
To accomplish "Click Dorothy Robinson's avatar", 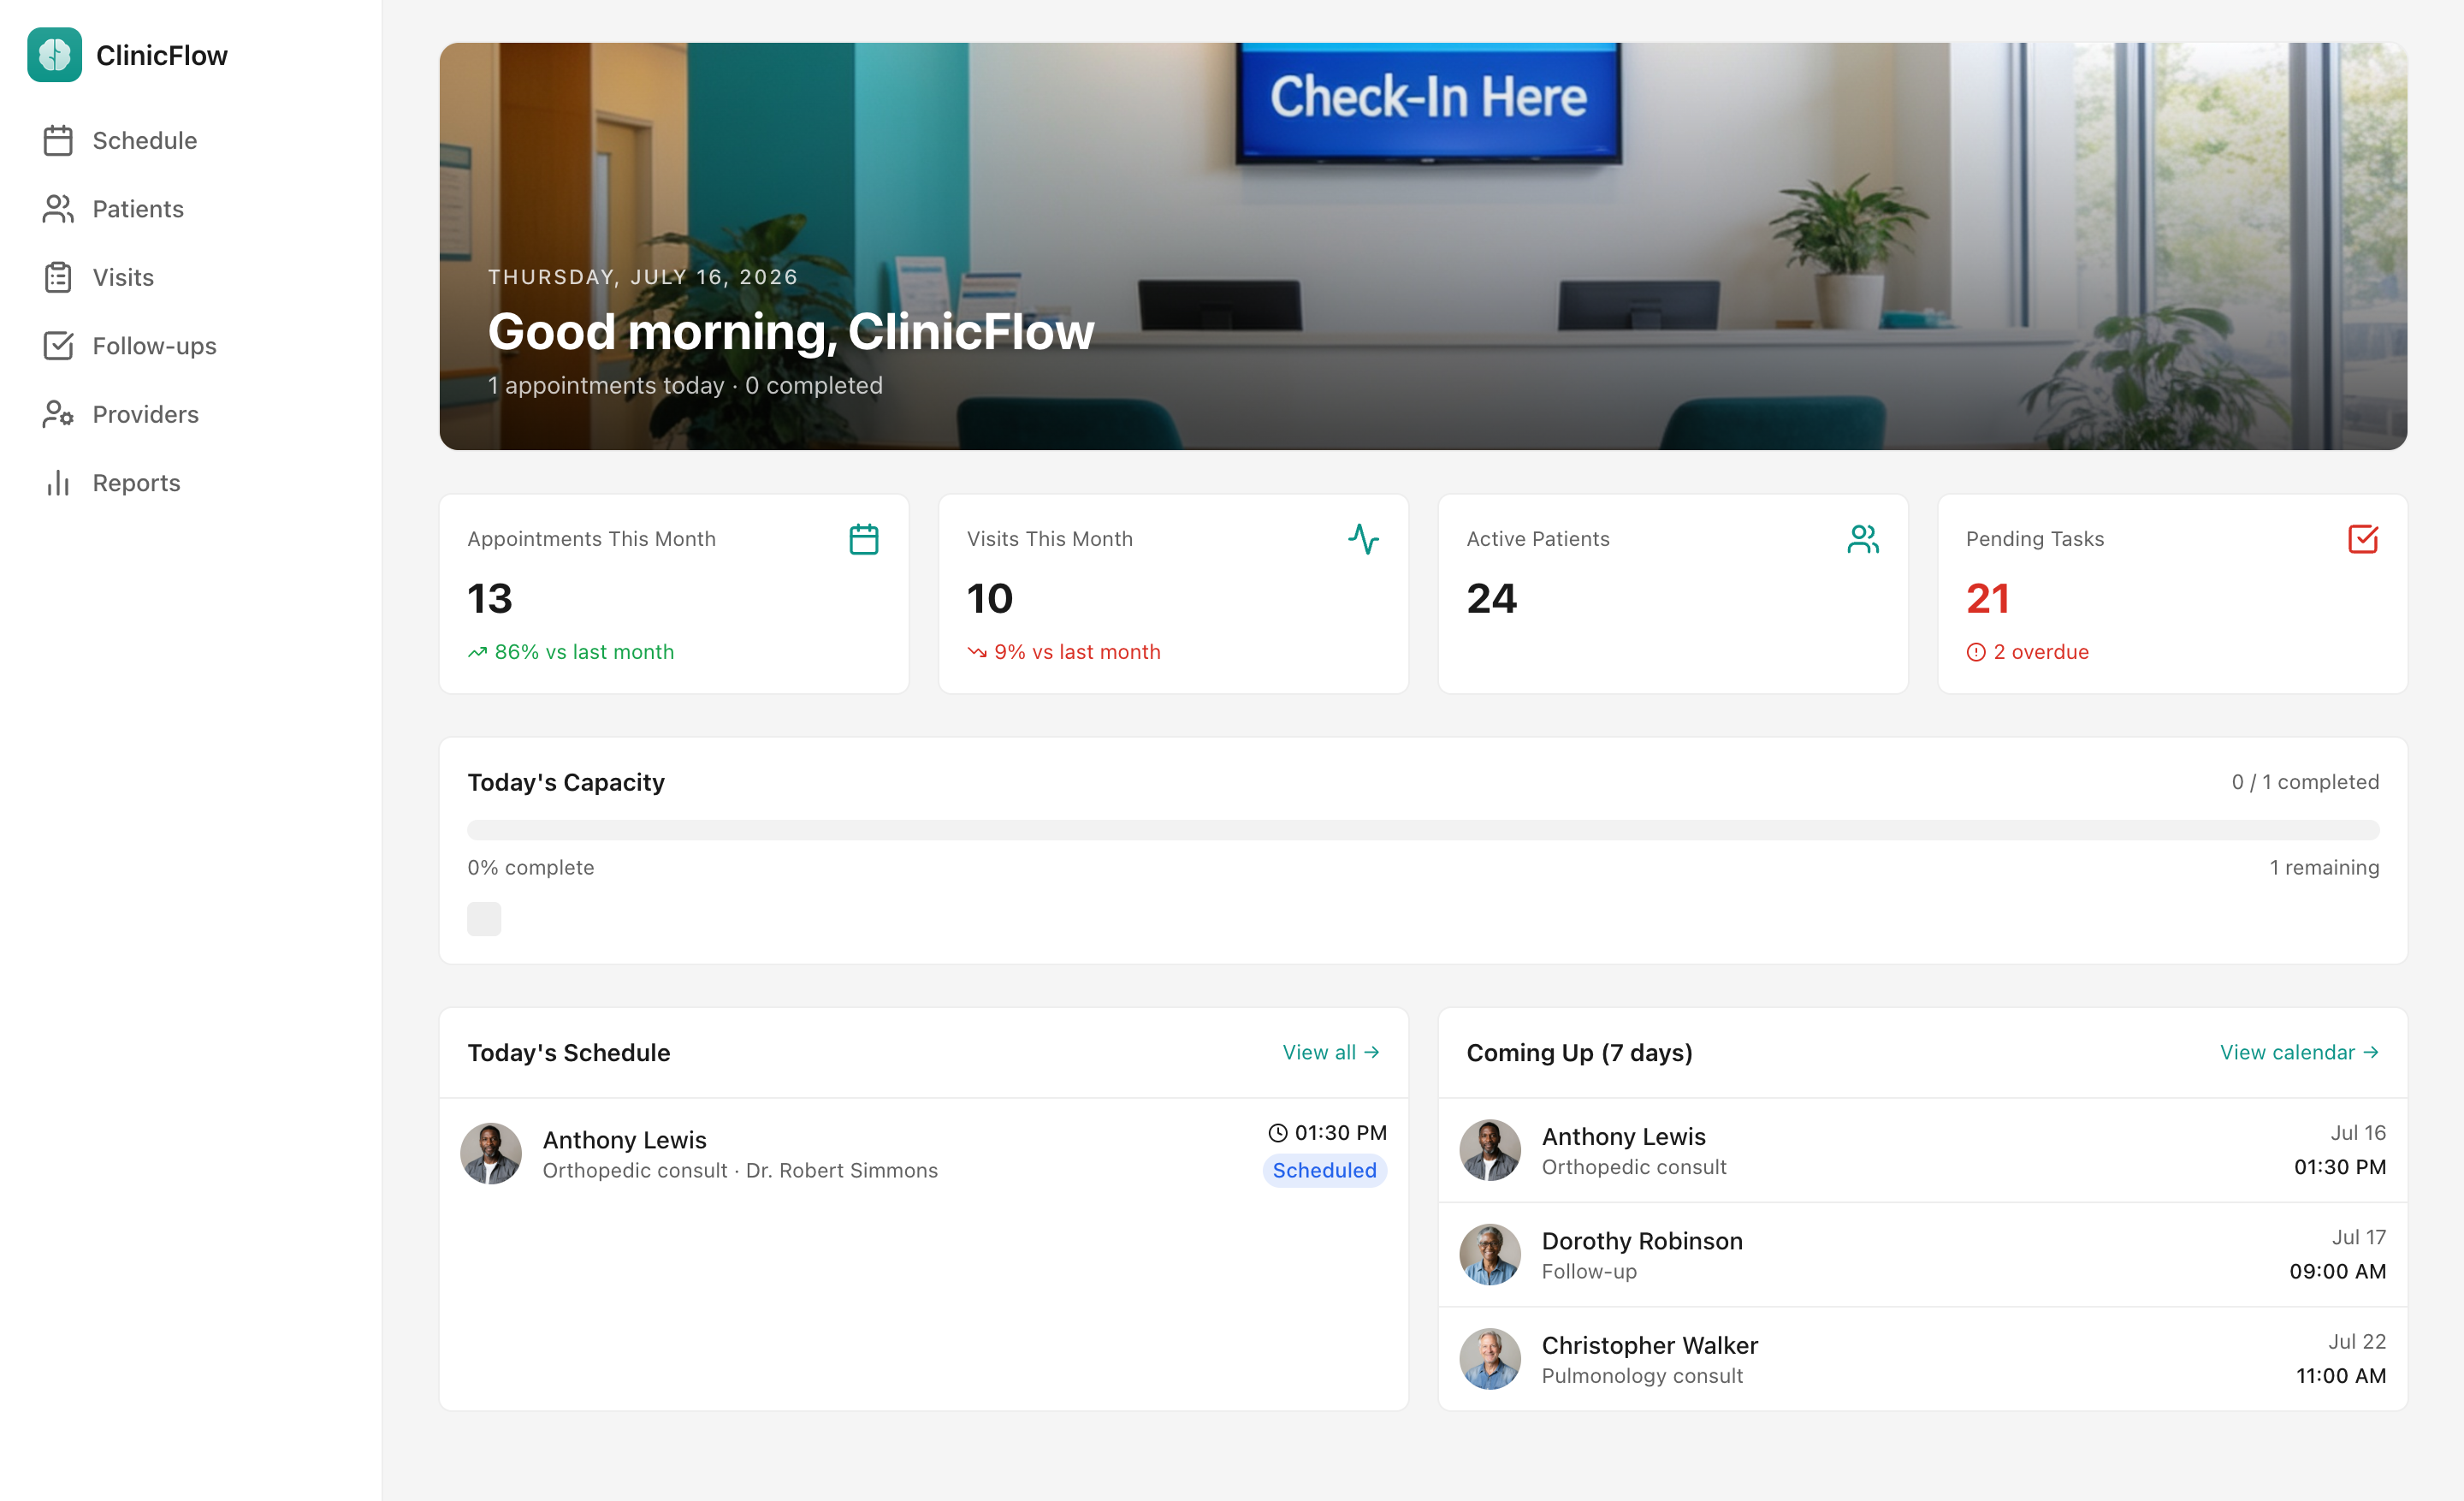I will click(x=1490, y=1255).
